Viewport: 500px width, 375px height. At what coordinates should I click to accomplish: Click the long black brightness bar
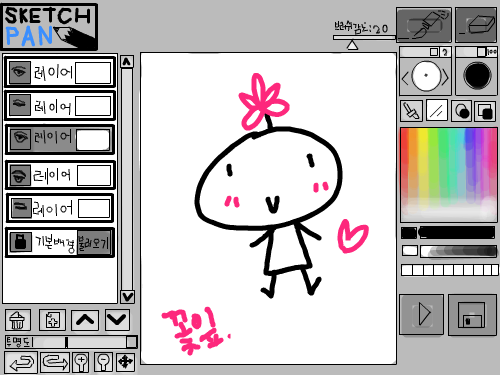pyautogui.click(x=457, y=233)
